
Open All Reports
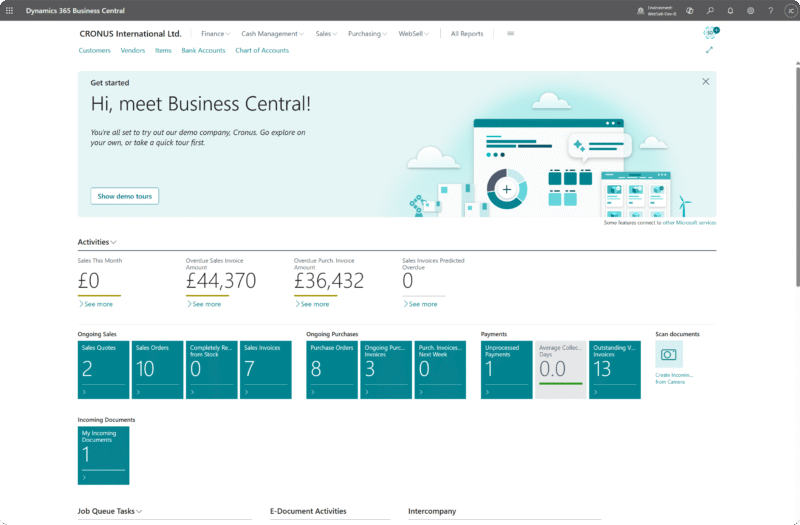(x=467, y=34)
